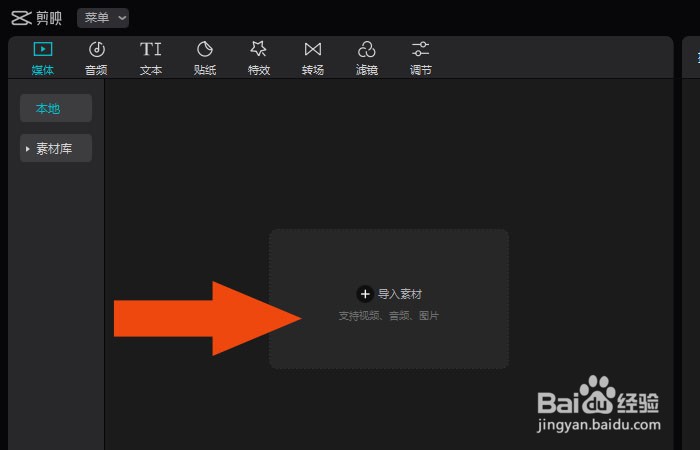Open the 调节 (Adjust) tab
The height and width of the screenshot is (450, 700).
coord(421,58)
